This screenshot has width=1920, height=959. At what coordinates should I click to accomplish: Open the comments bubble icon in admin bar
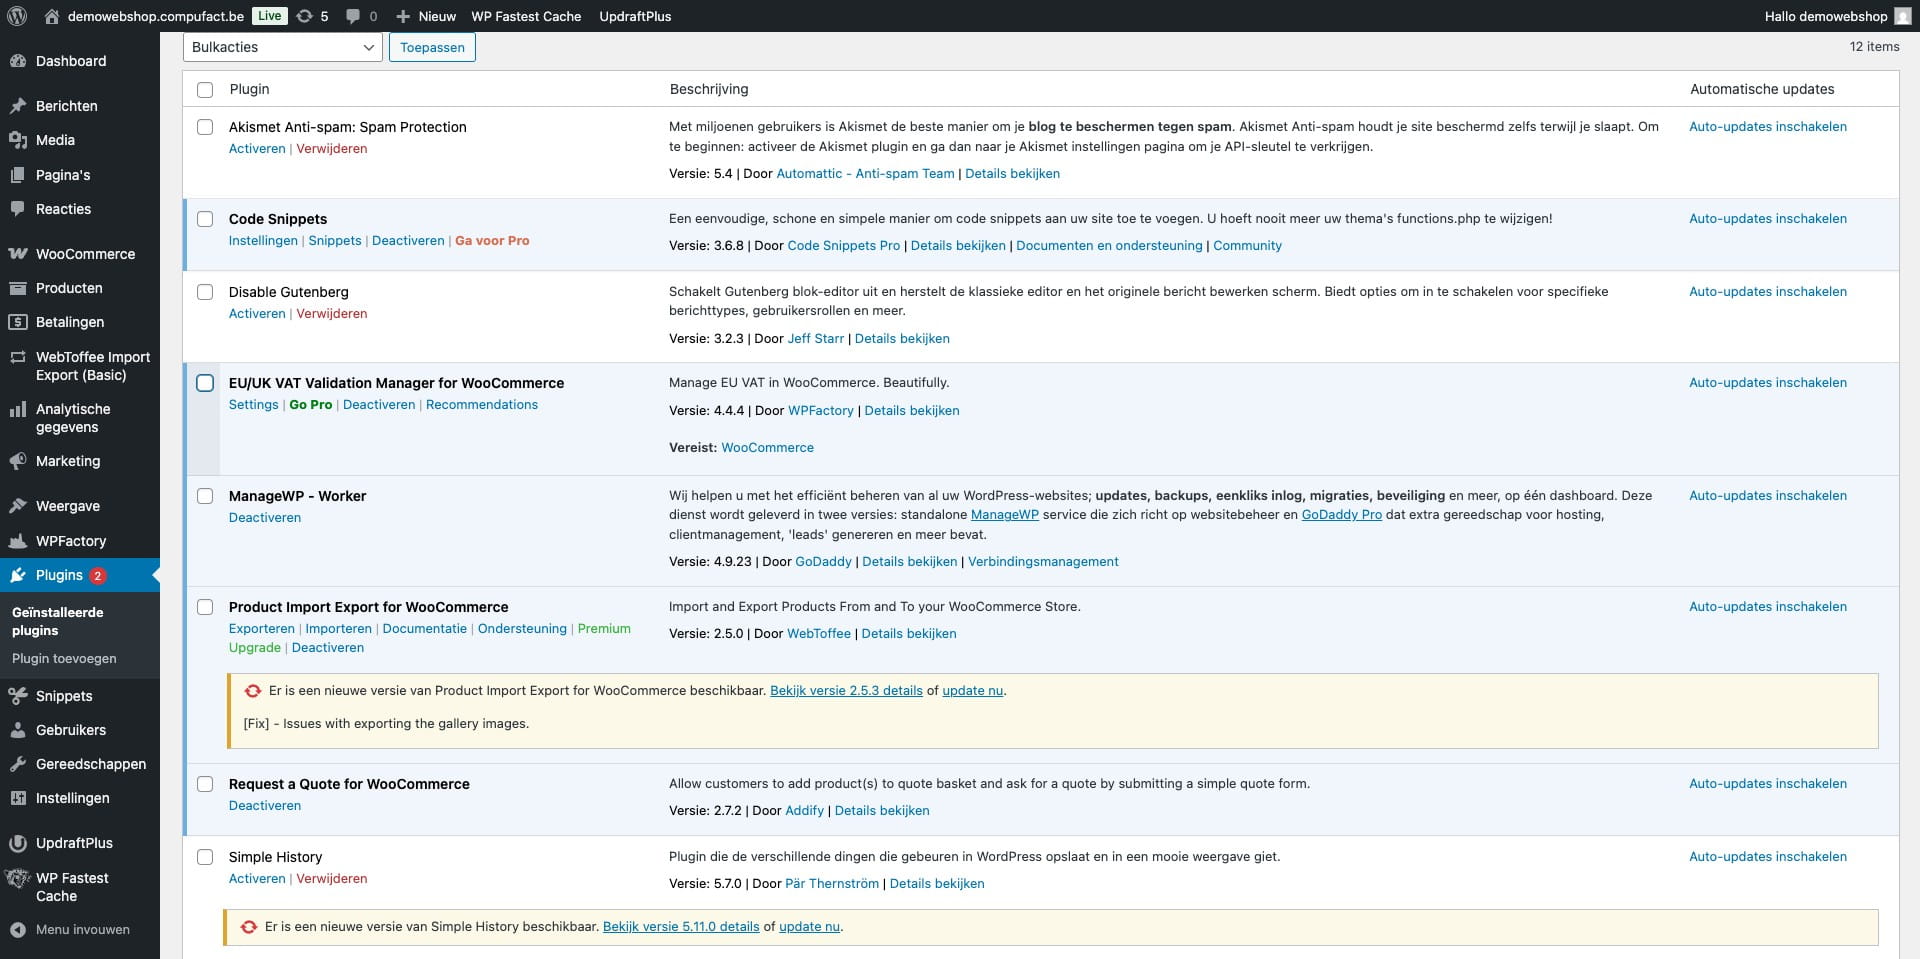click(x=352, y=16)
